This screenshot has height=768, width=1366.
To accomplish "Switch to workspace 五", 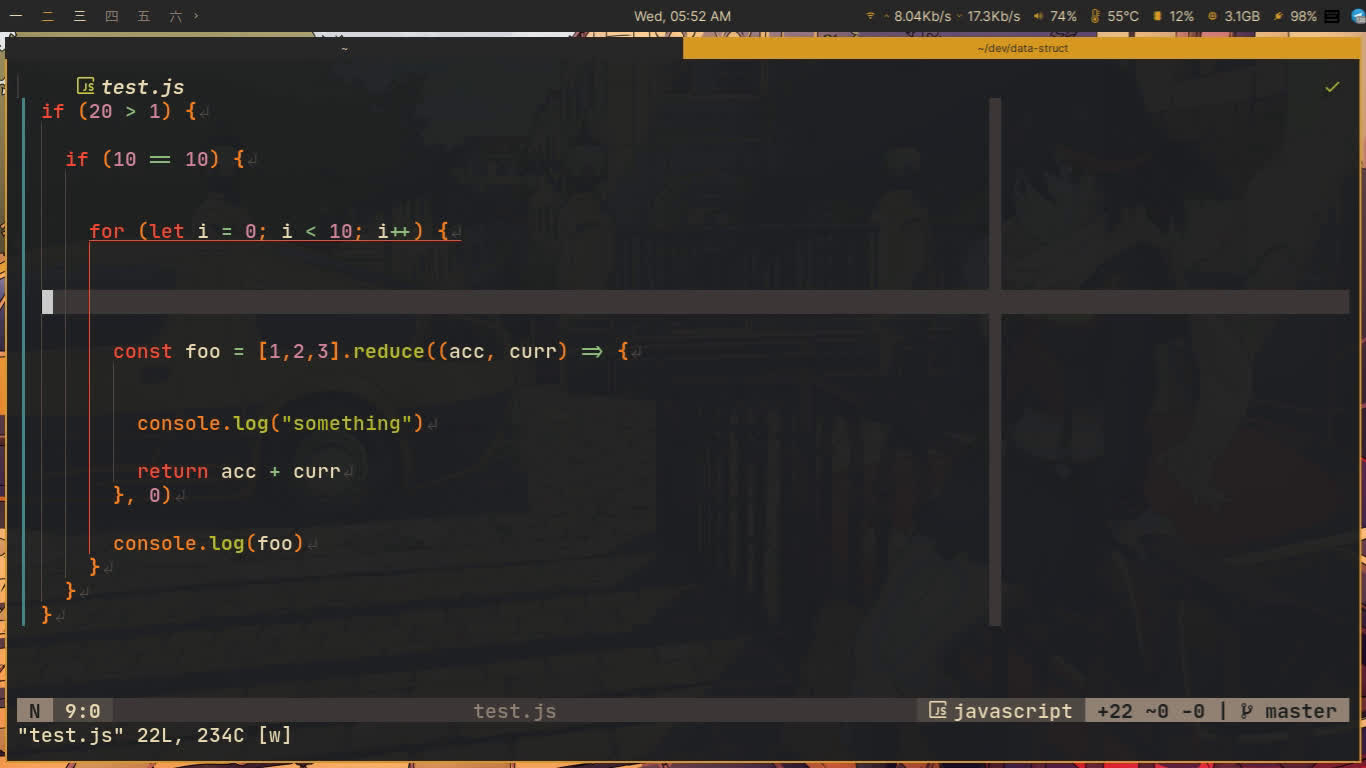I will point(144,16).
